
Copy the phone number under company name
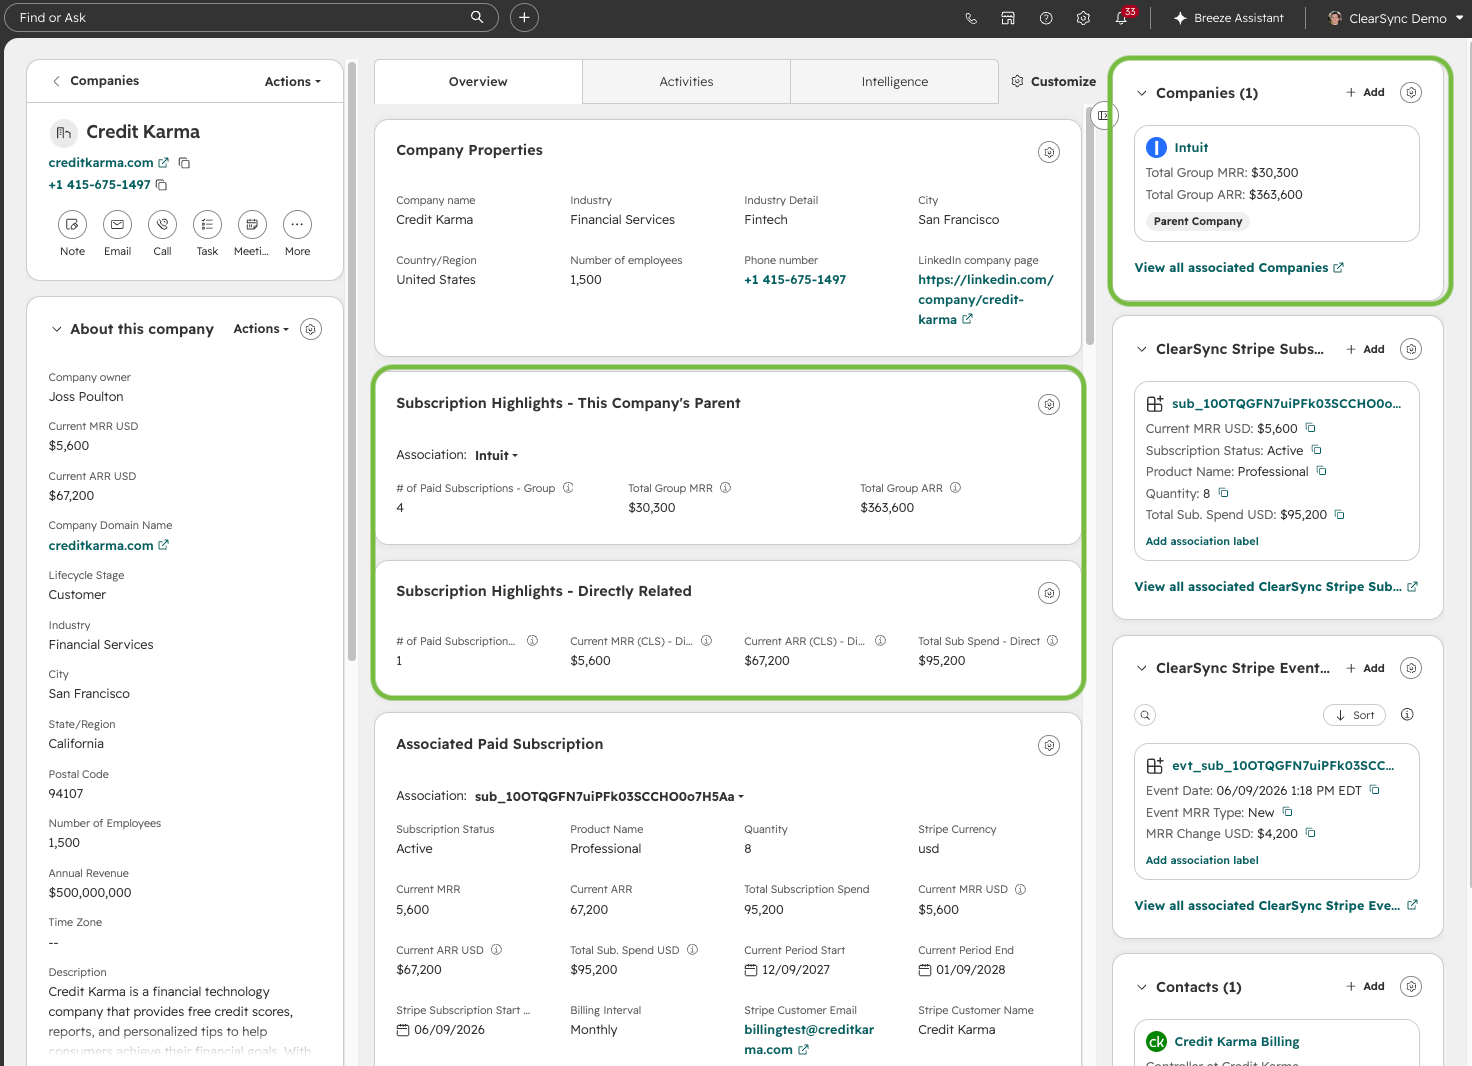[x=161, y=185]
